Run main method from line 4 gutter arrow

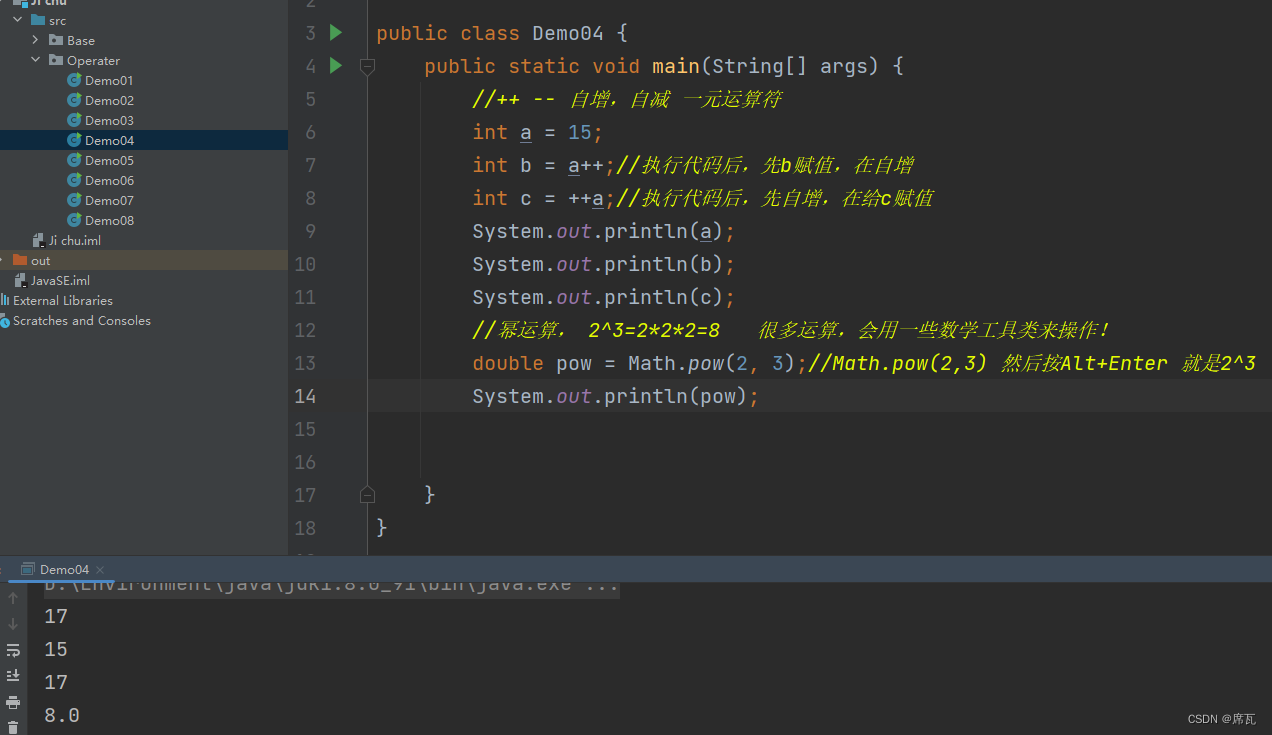tap(336, 66)
